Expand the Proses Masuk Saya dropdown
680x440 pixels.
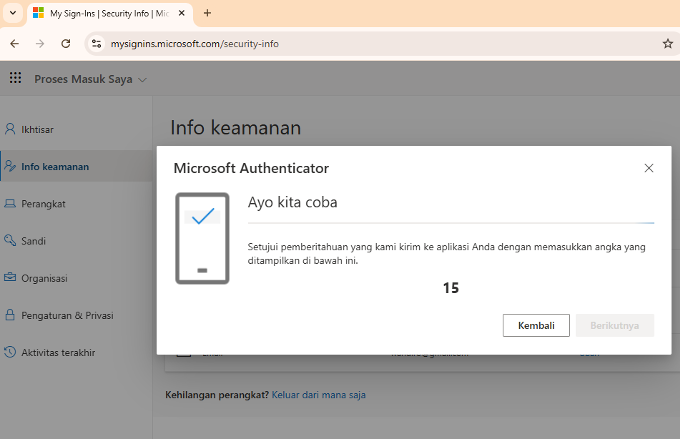(x=142, y=79)
